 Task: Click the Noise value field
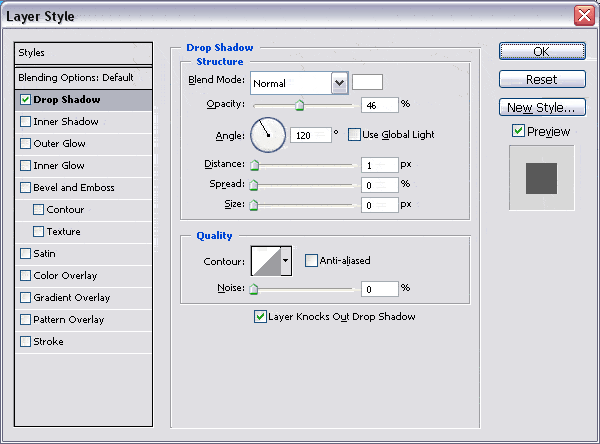tap(380, 289)
